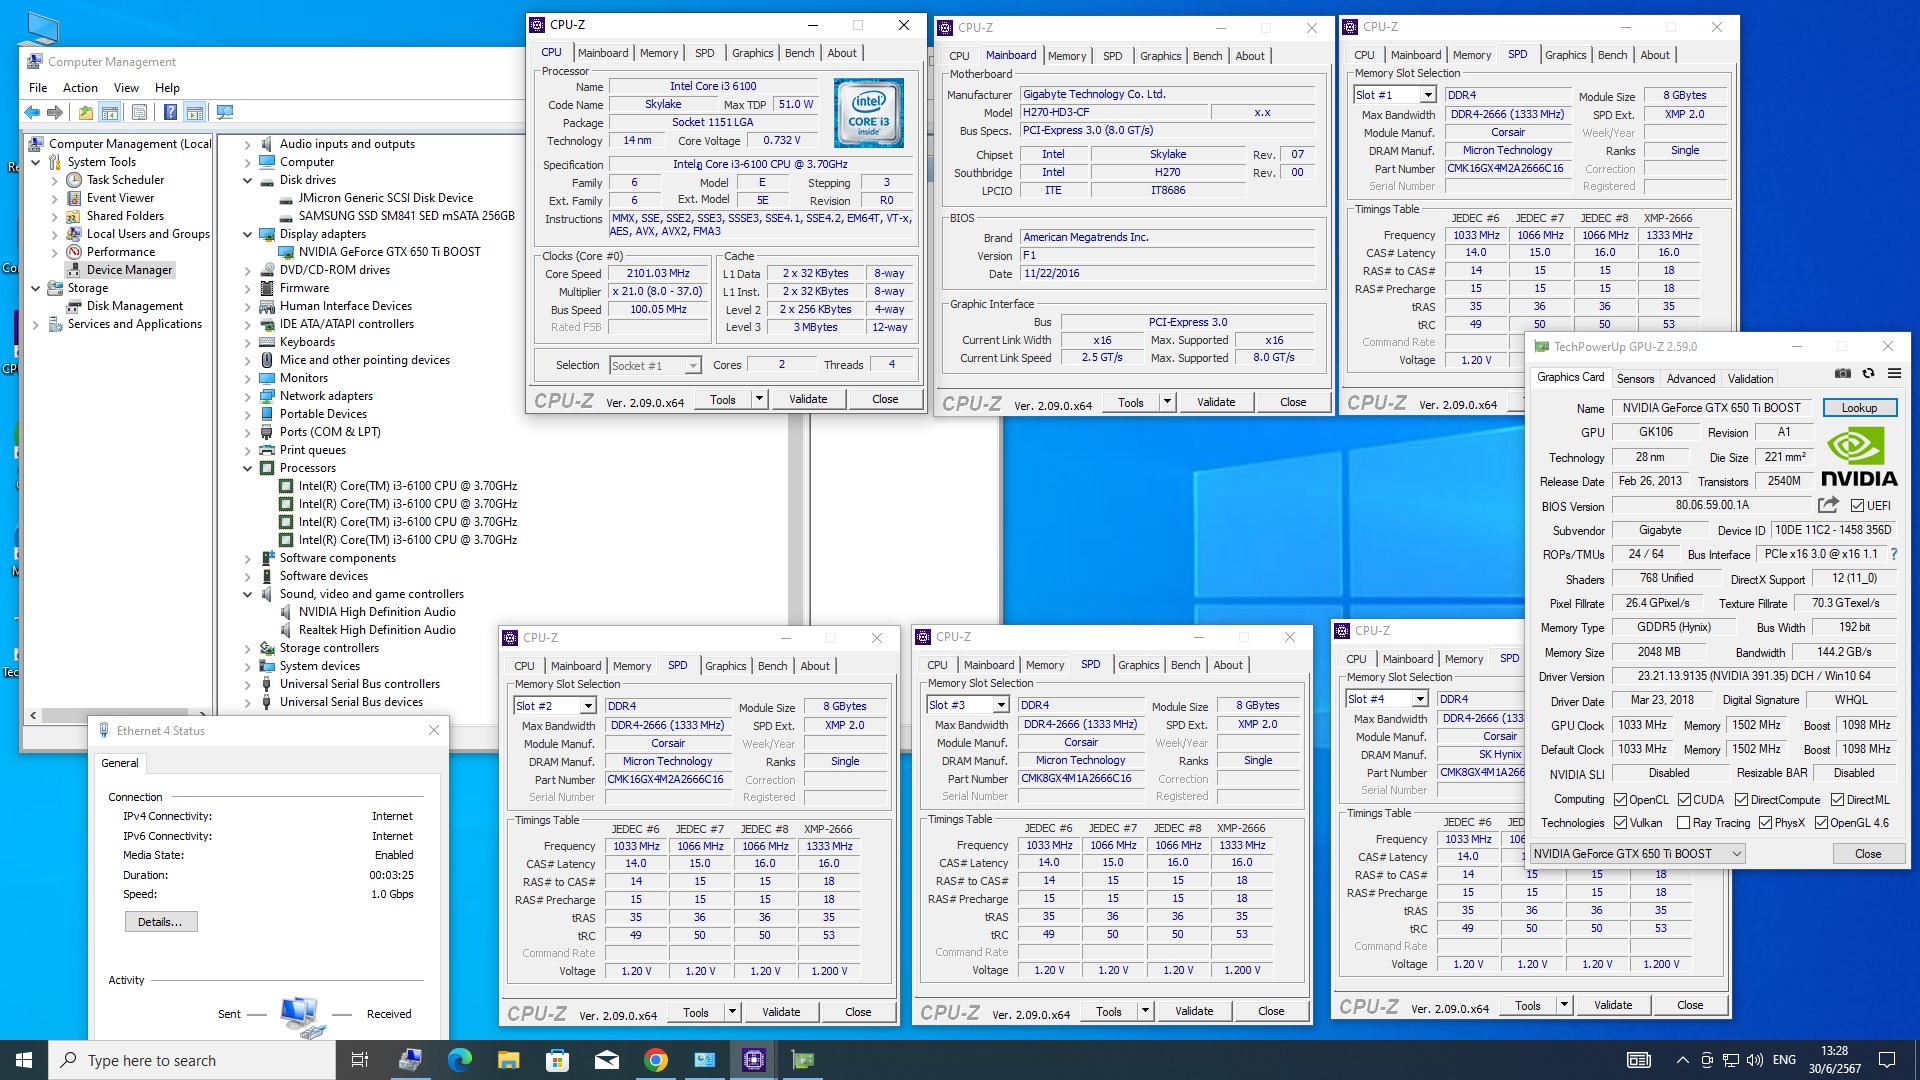Switch to the Sensors tab in GPU-Z

[1635, 379]
